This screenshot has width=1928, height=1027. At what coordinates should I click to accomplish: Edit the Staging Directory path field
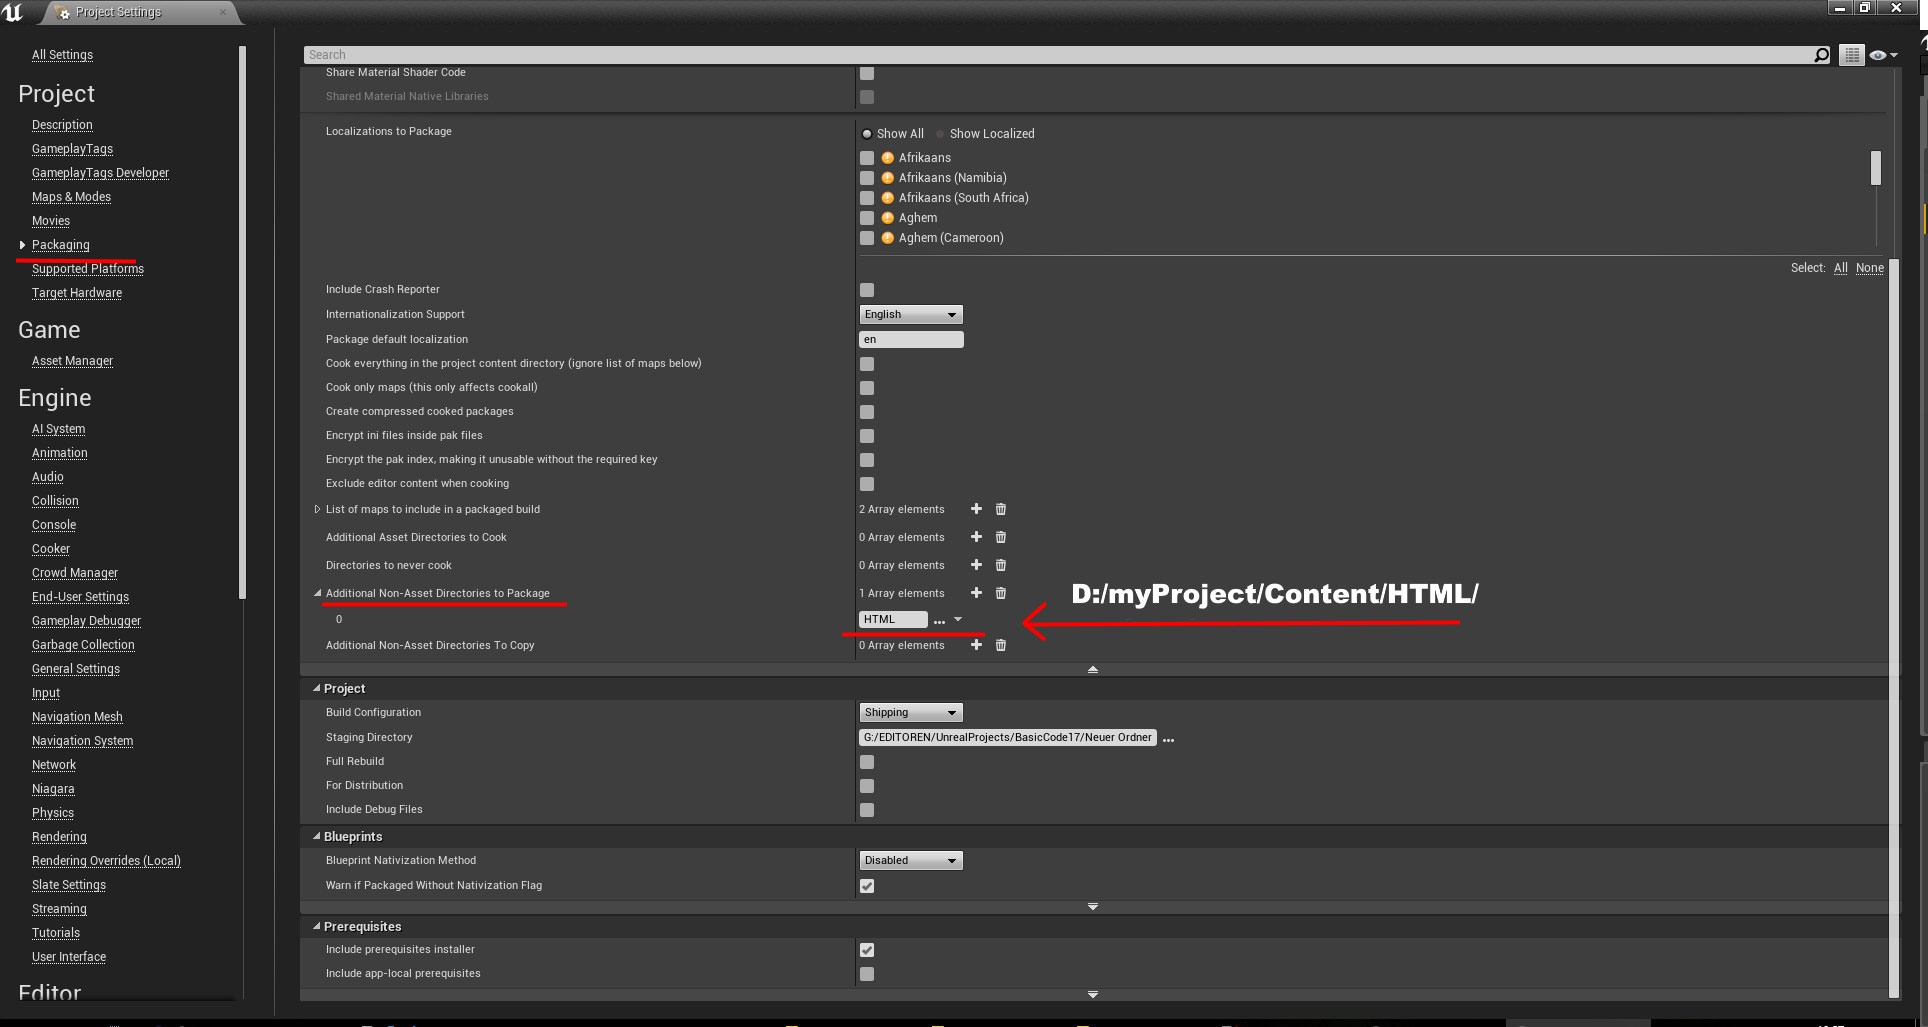(x=1007, y=738)
